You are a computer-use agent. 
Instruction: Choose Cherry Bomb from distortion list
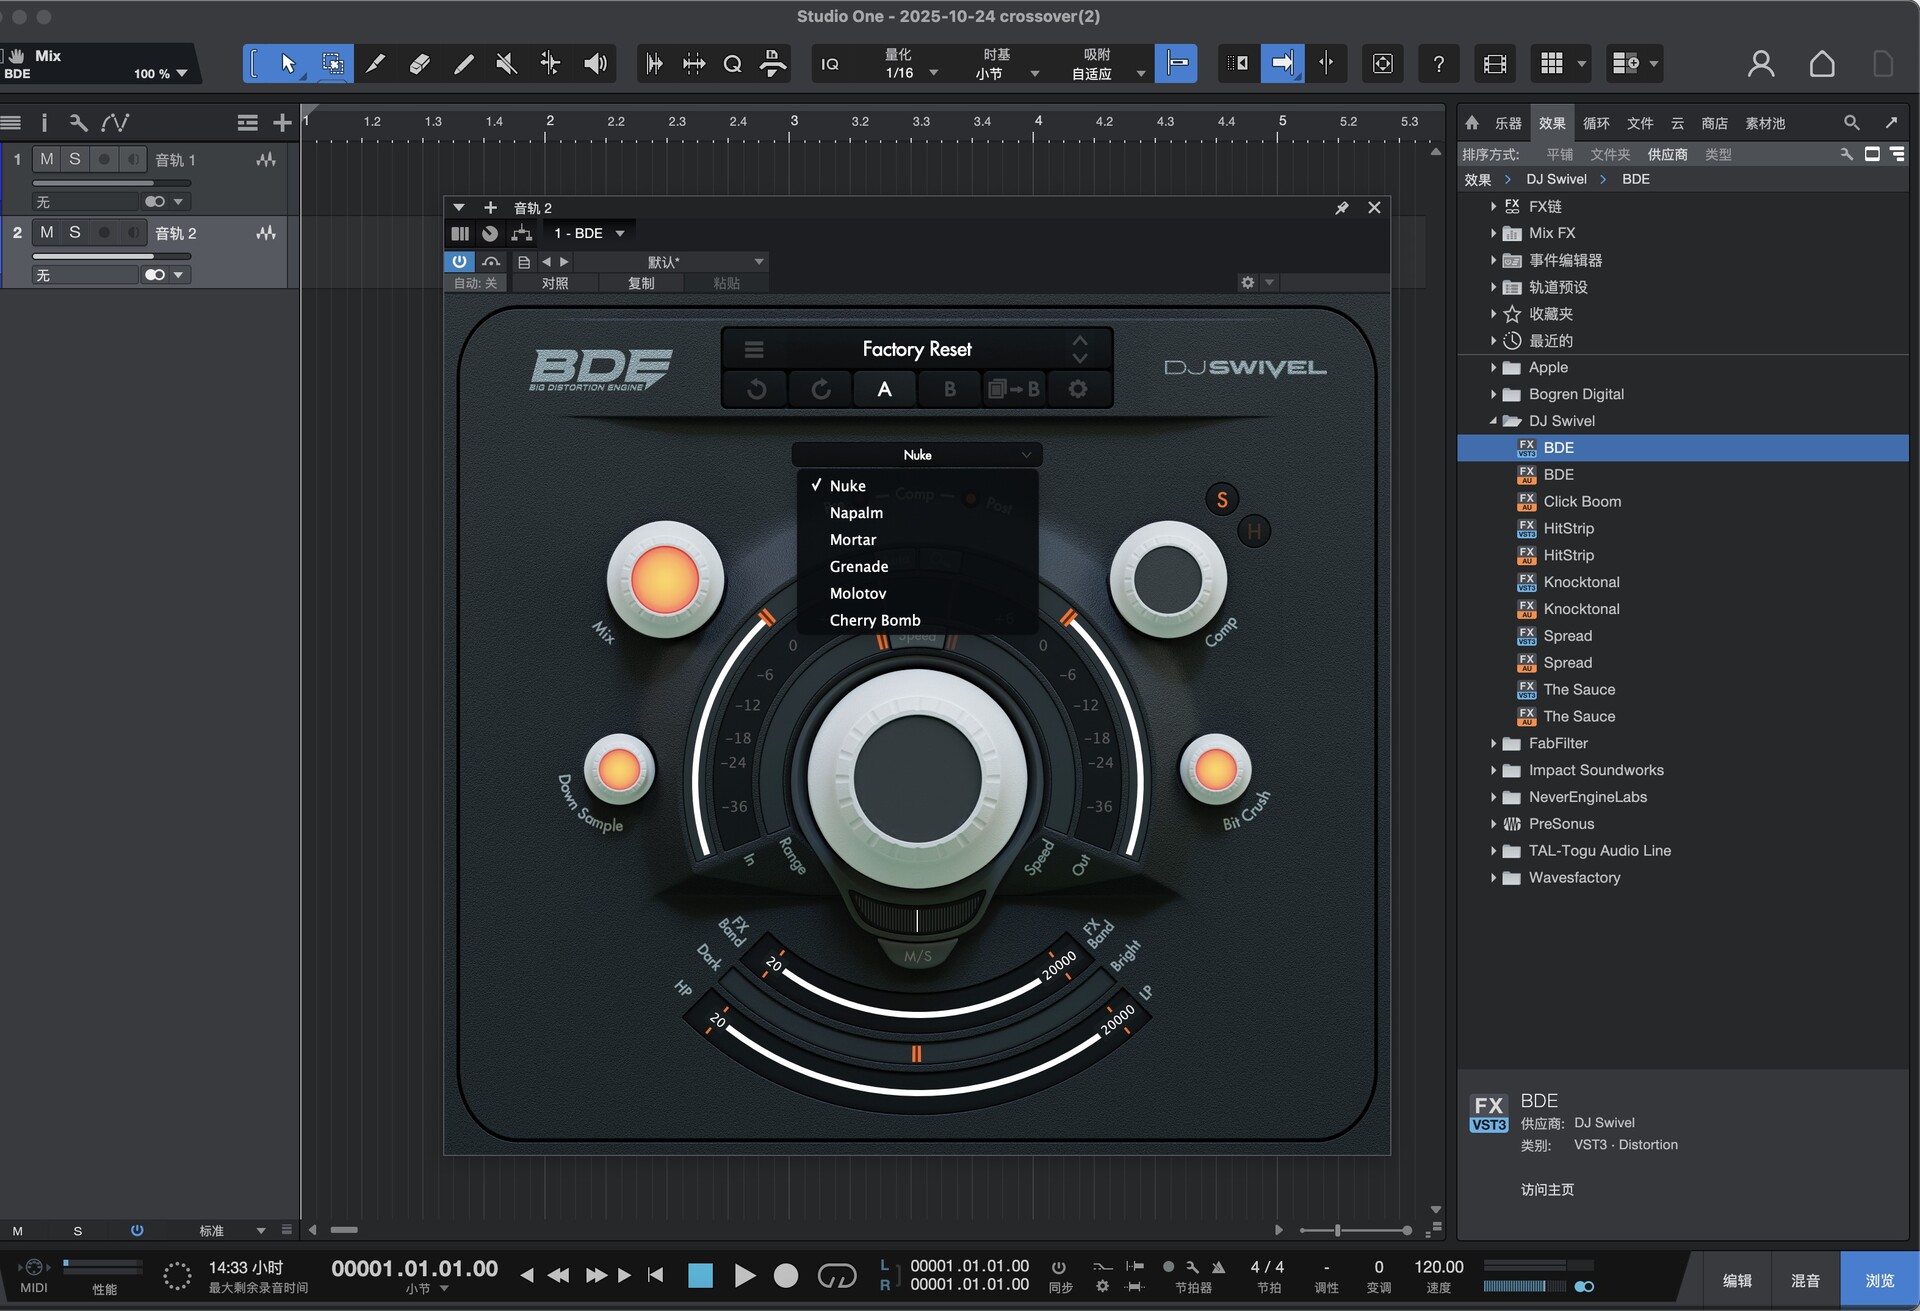[x=875, y=620]
